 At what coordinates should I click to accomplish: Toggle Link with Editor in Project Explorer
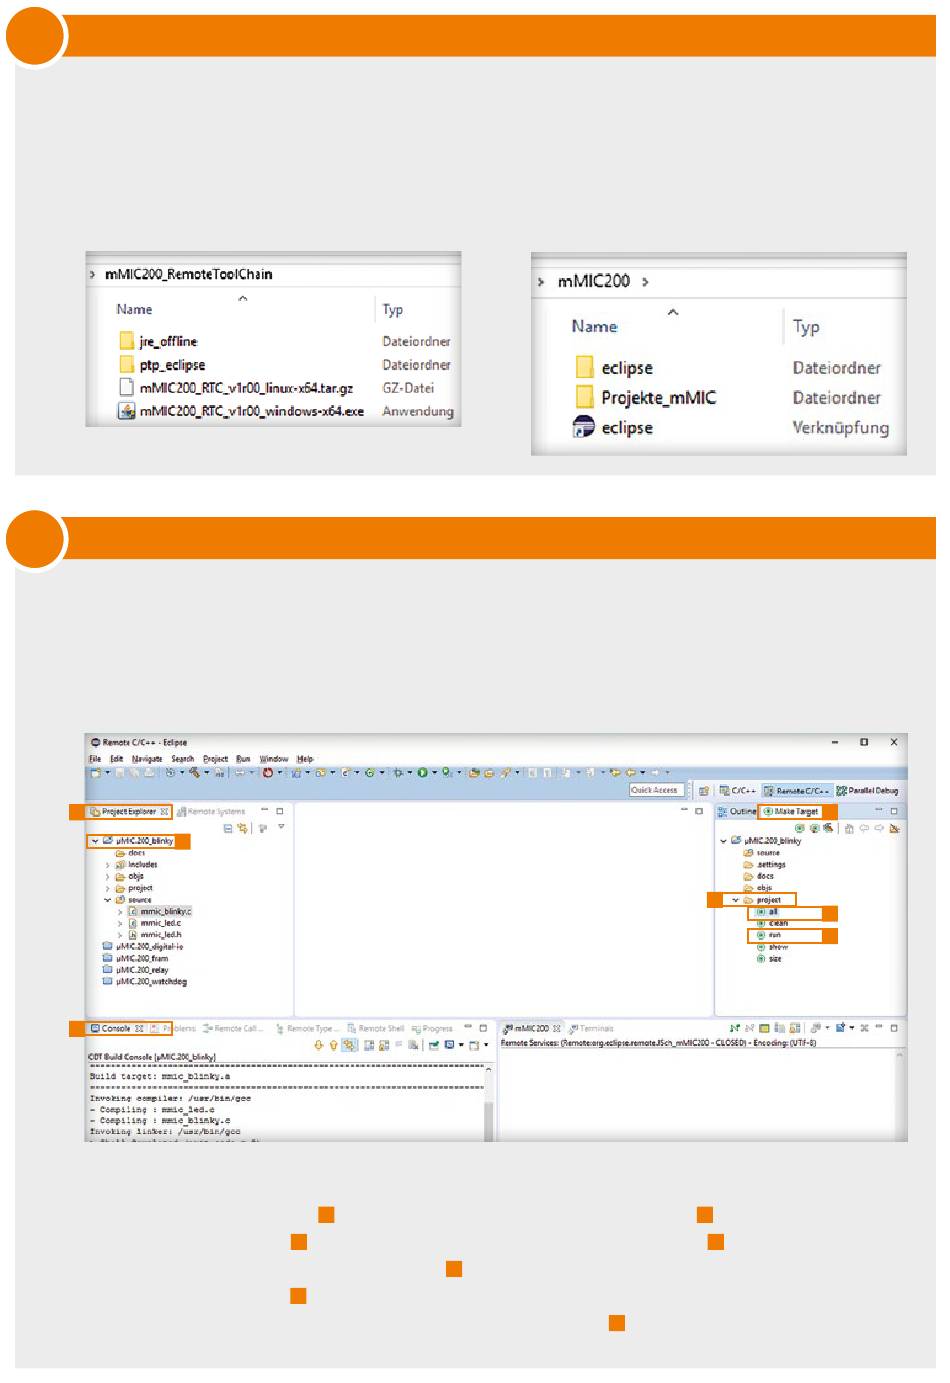pyautogui.click(x=242, y=829)
